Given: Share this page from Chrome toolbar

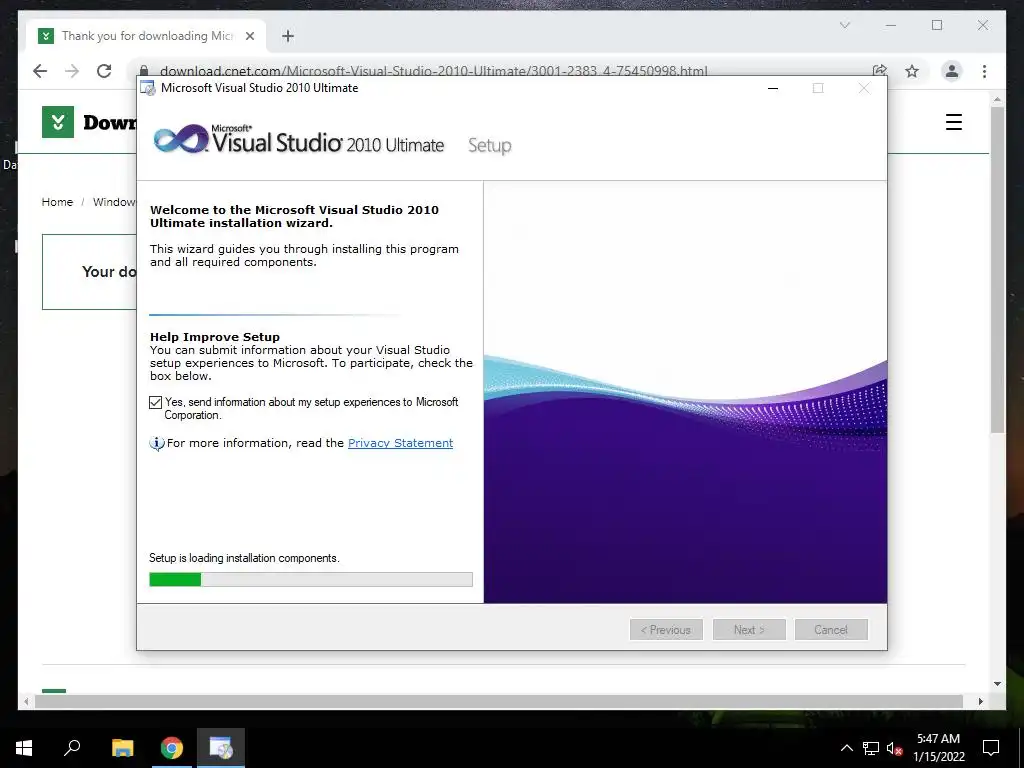Looking at the screenshot, I should click(x=880, y=71).
